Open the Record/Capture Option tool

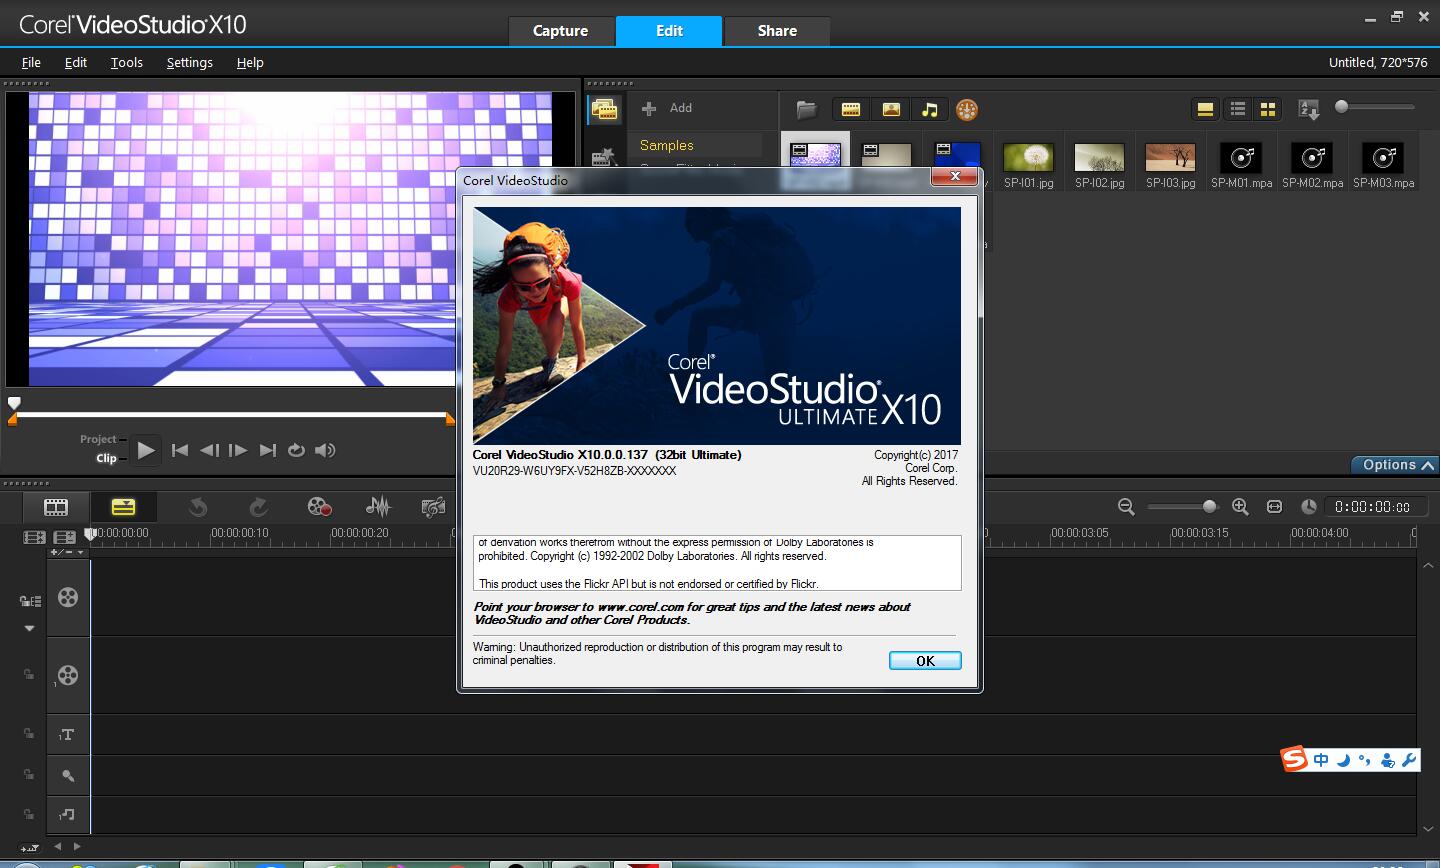coord(319,507)
